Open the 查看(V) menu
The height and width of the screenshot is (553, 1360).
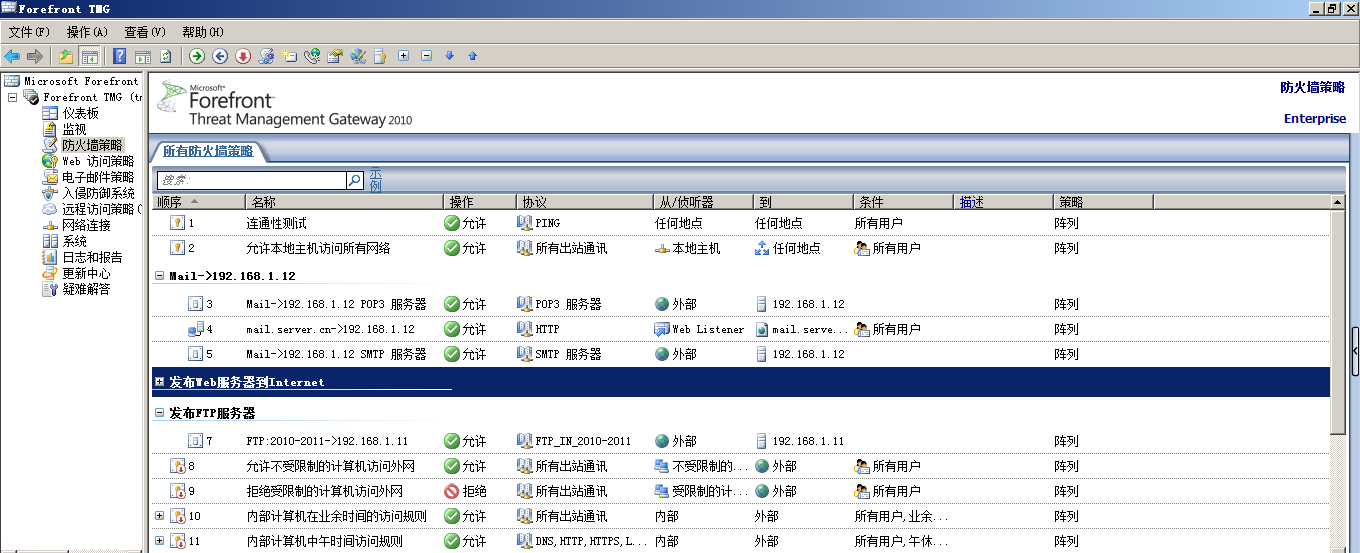[x=145, y=32]
